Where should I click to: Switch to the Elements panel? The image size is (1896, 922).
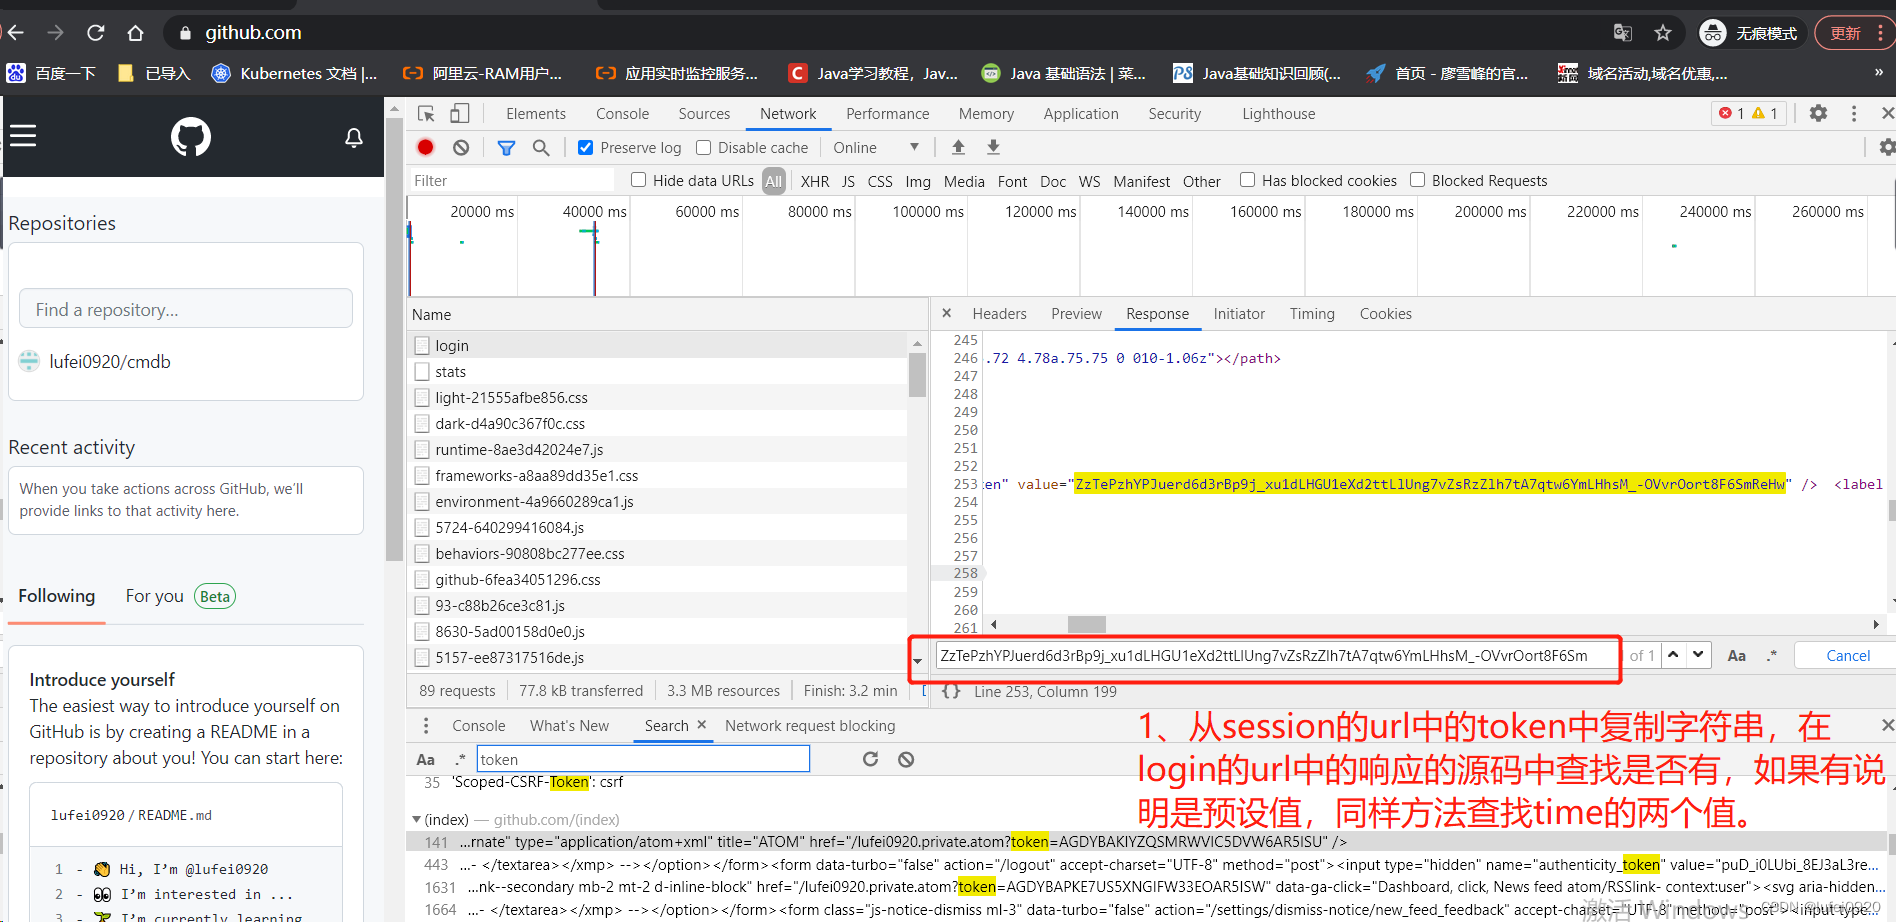point(536,114)
